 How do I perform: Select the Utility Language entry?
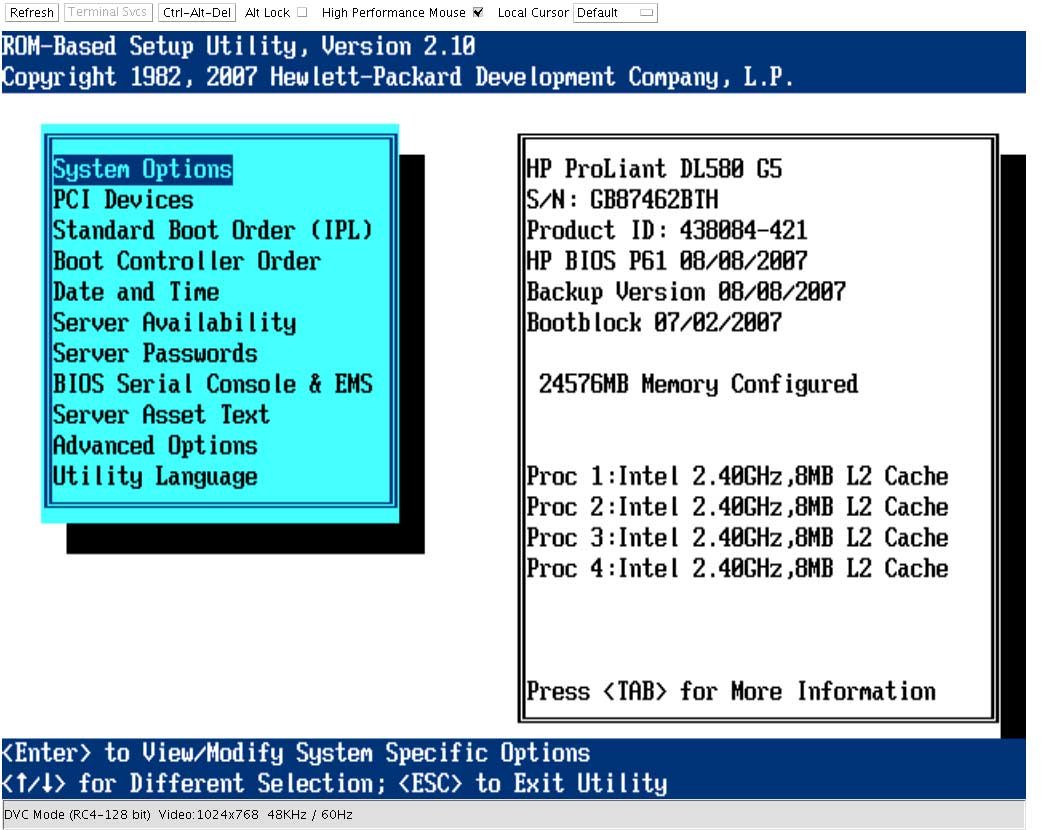(x=155, y=477)
